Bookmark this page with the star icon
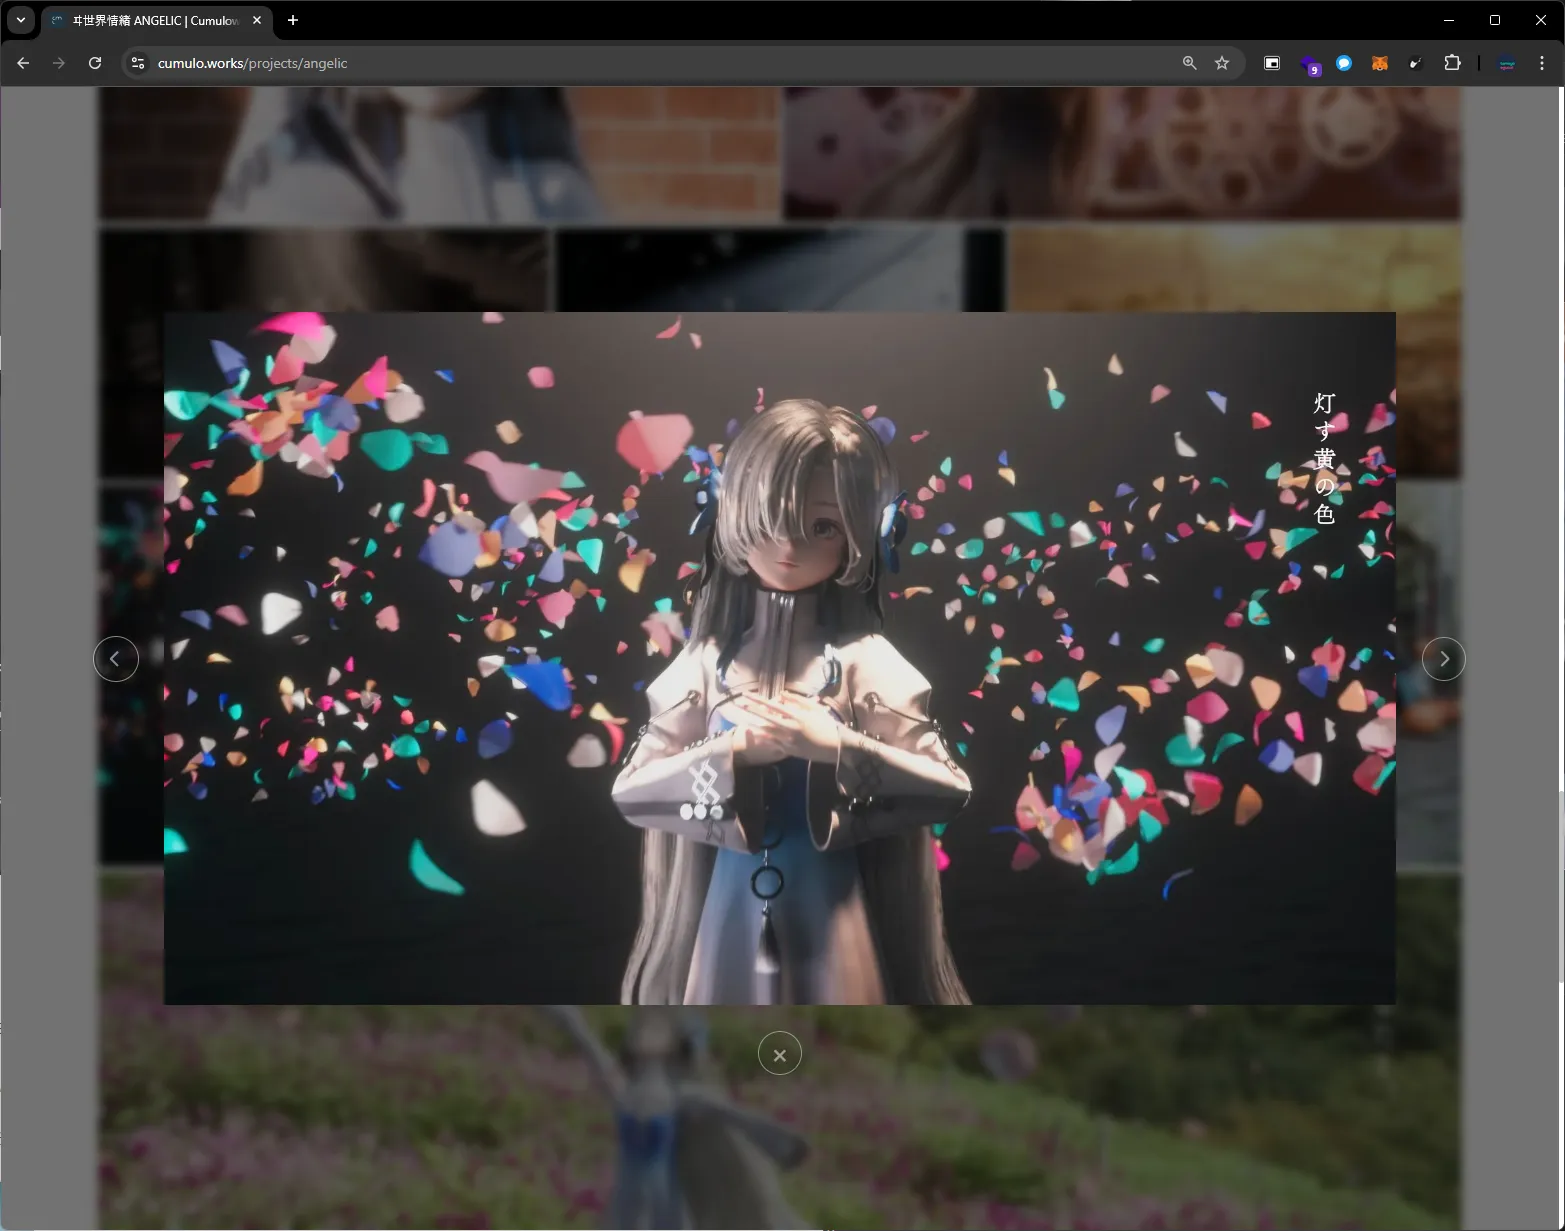Viewport: 1565px width, 1231px height. point(1222,63)
